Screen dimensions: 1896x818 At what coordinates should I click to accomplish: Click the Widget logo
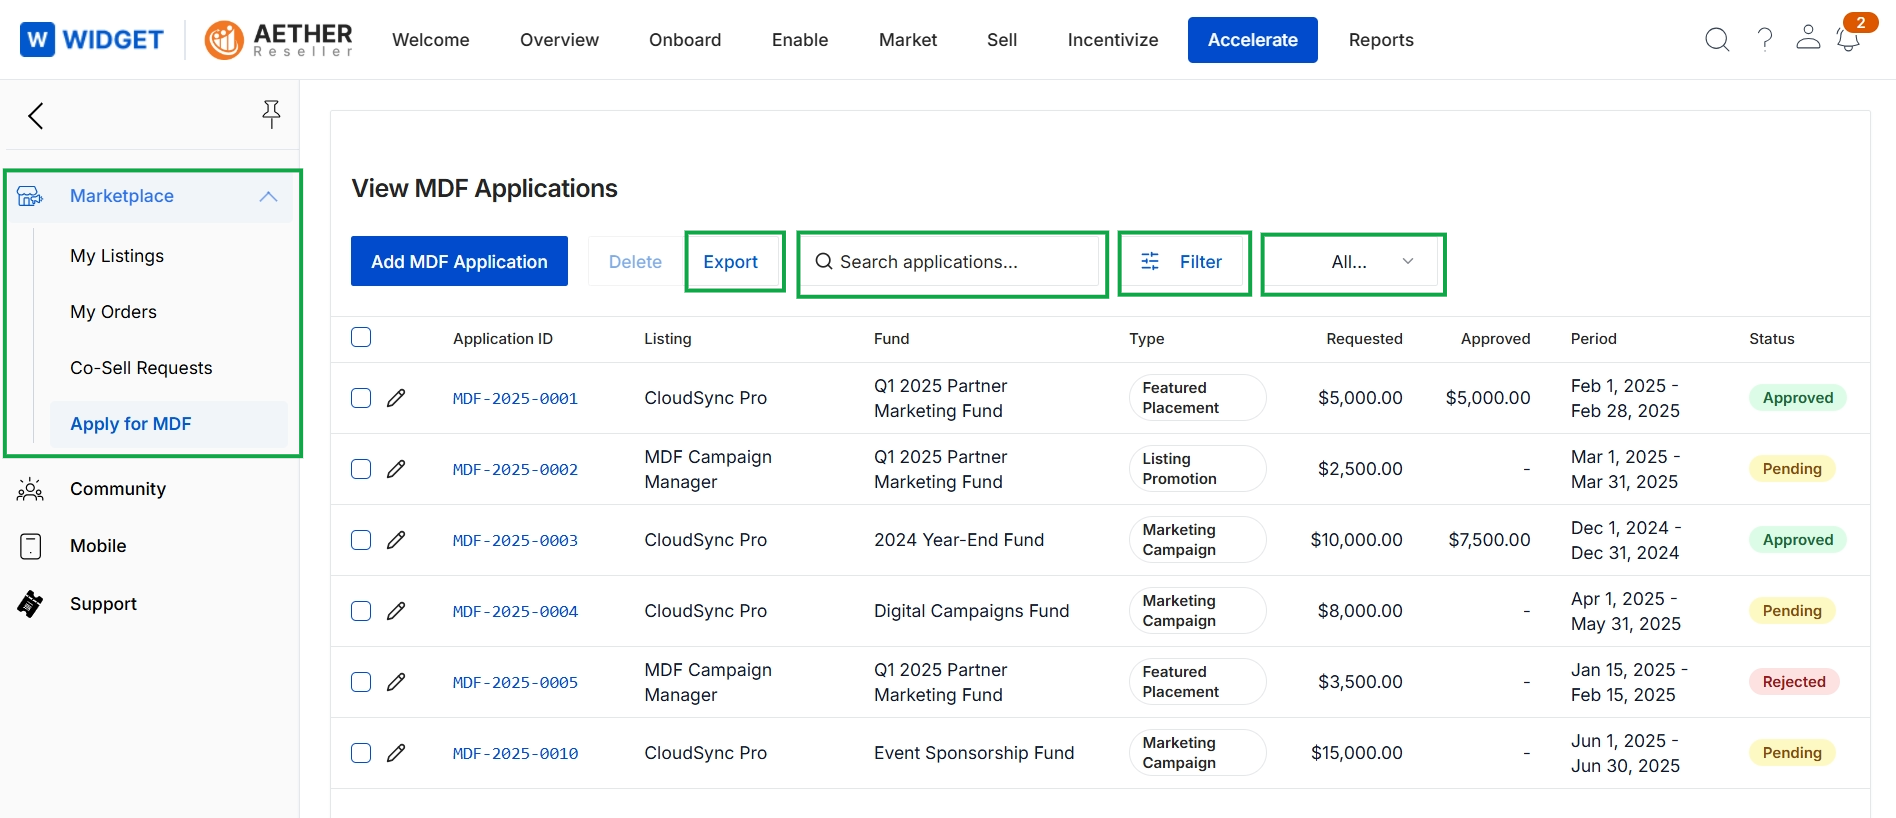[92, 40]
